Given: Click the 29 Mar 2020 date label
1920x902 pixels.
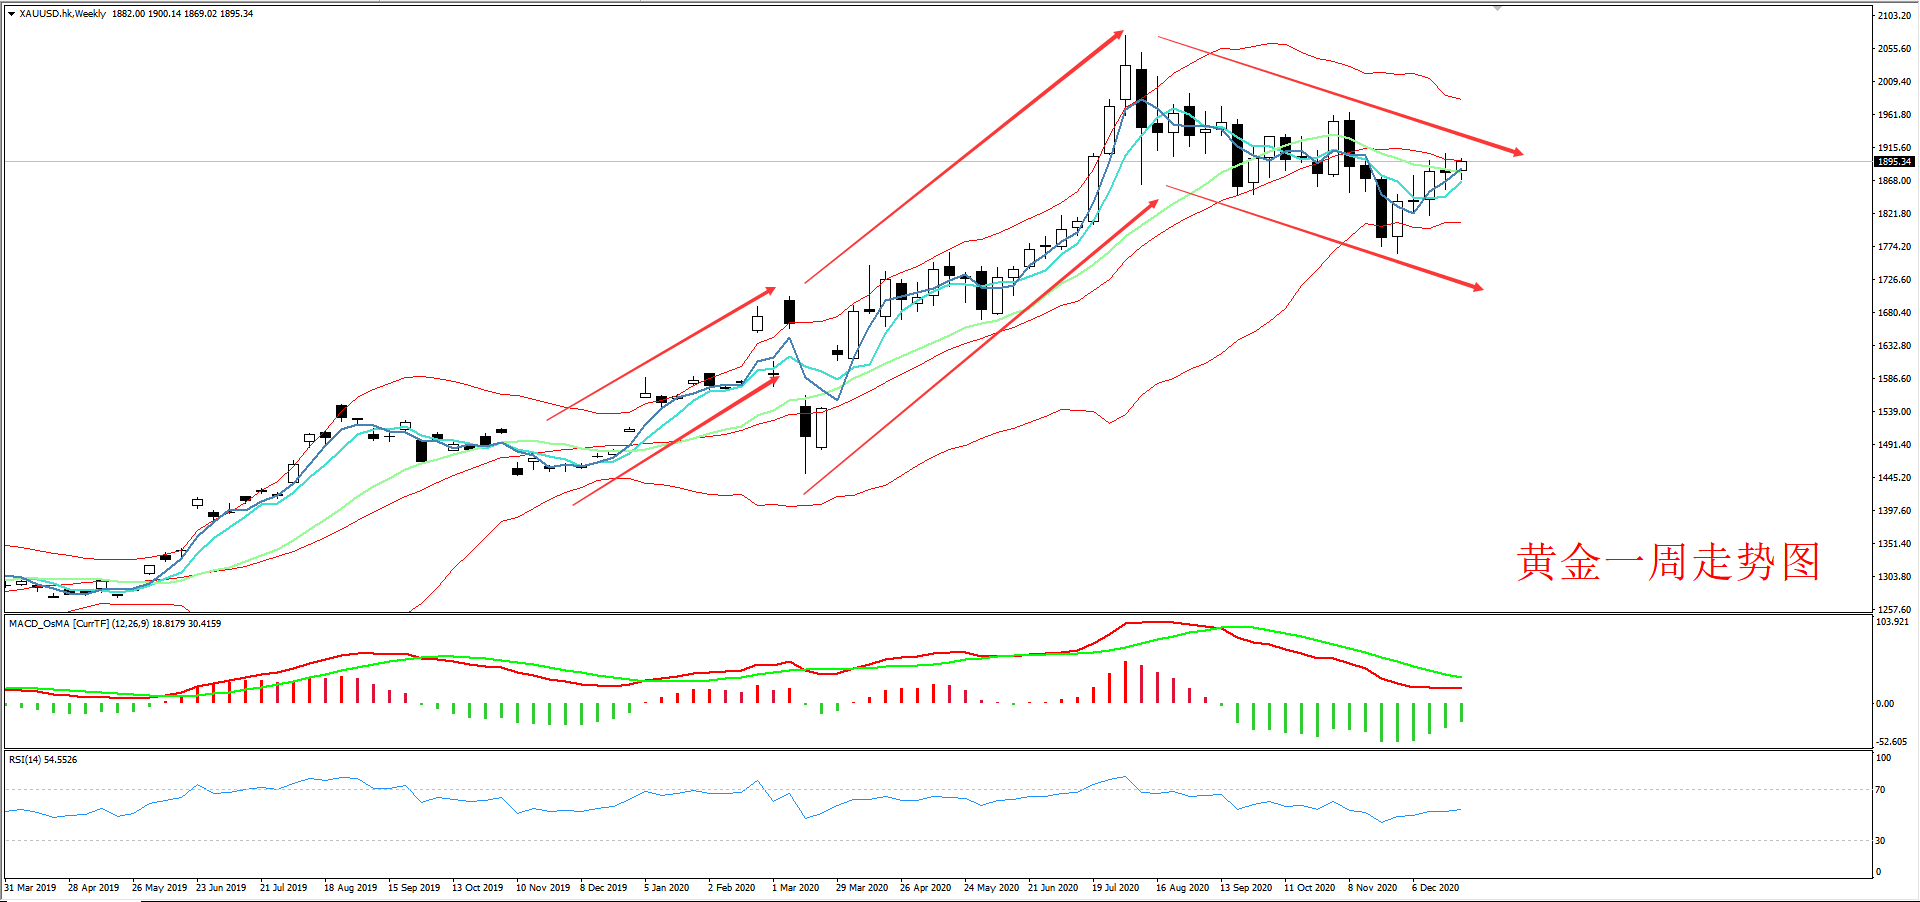Looking at the screenshot, I should coord(862,887).
